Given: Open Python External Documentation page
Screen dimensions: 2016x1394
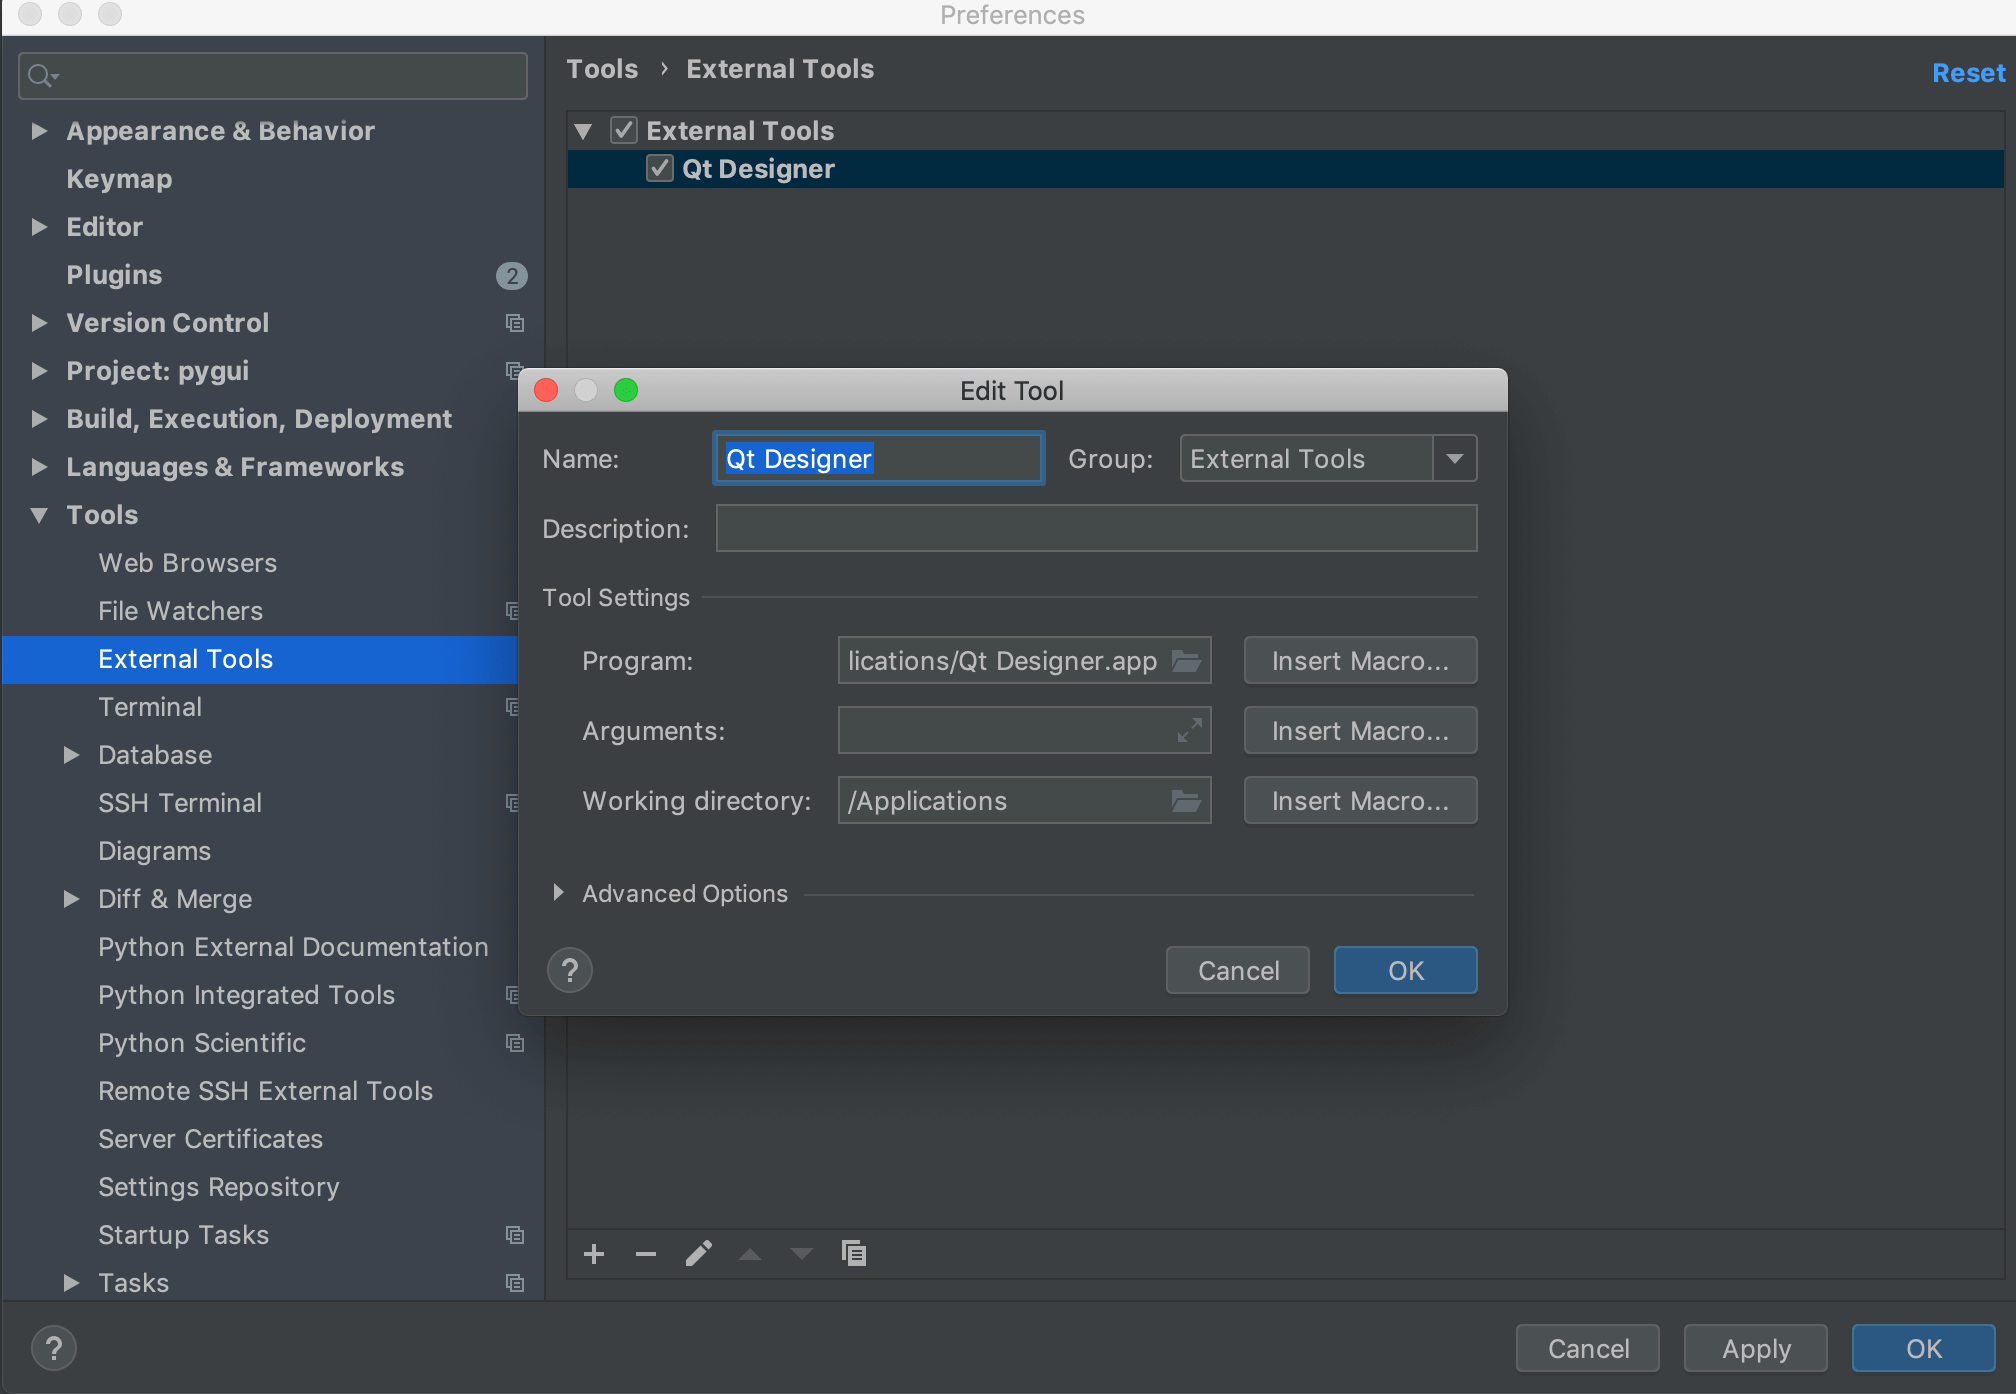Looking at the screenshot, I should click(x=293, y=947).
